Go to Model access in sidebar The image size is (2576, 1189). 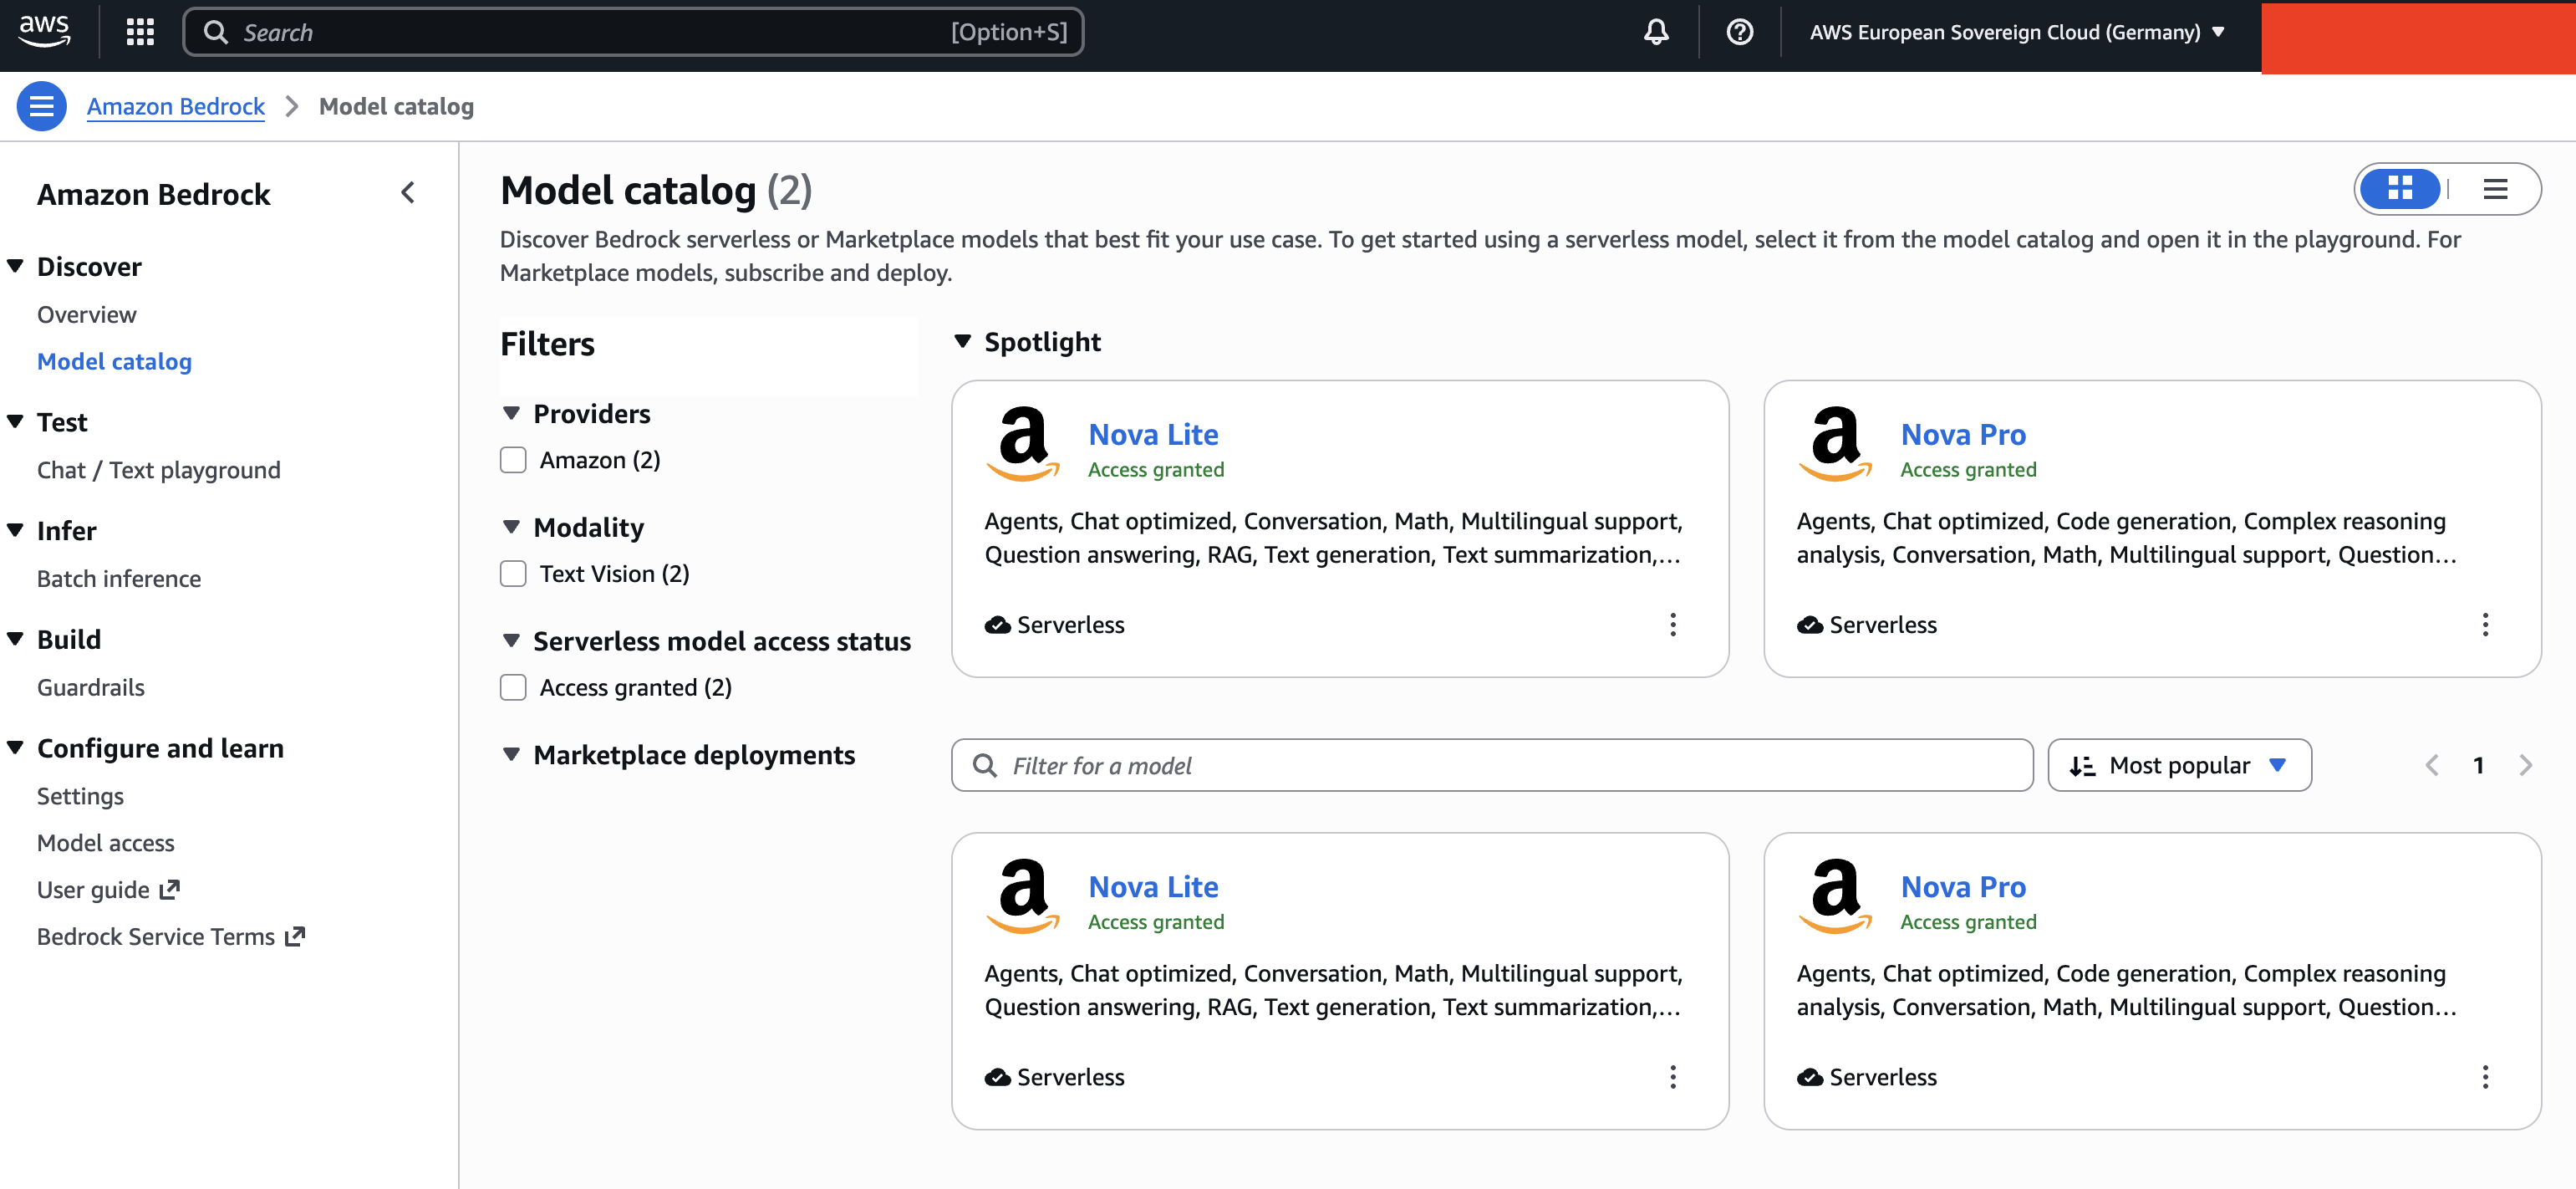tap(105, 843)
